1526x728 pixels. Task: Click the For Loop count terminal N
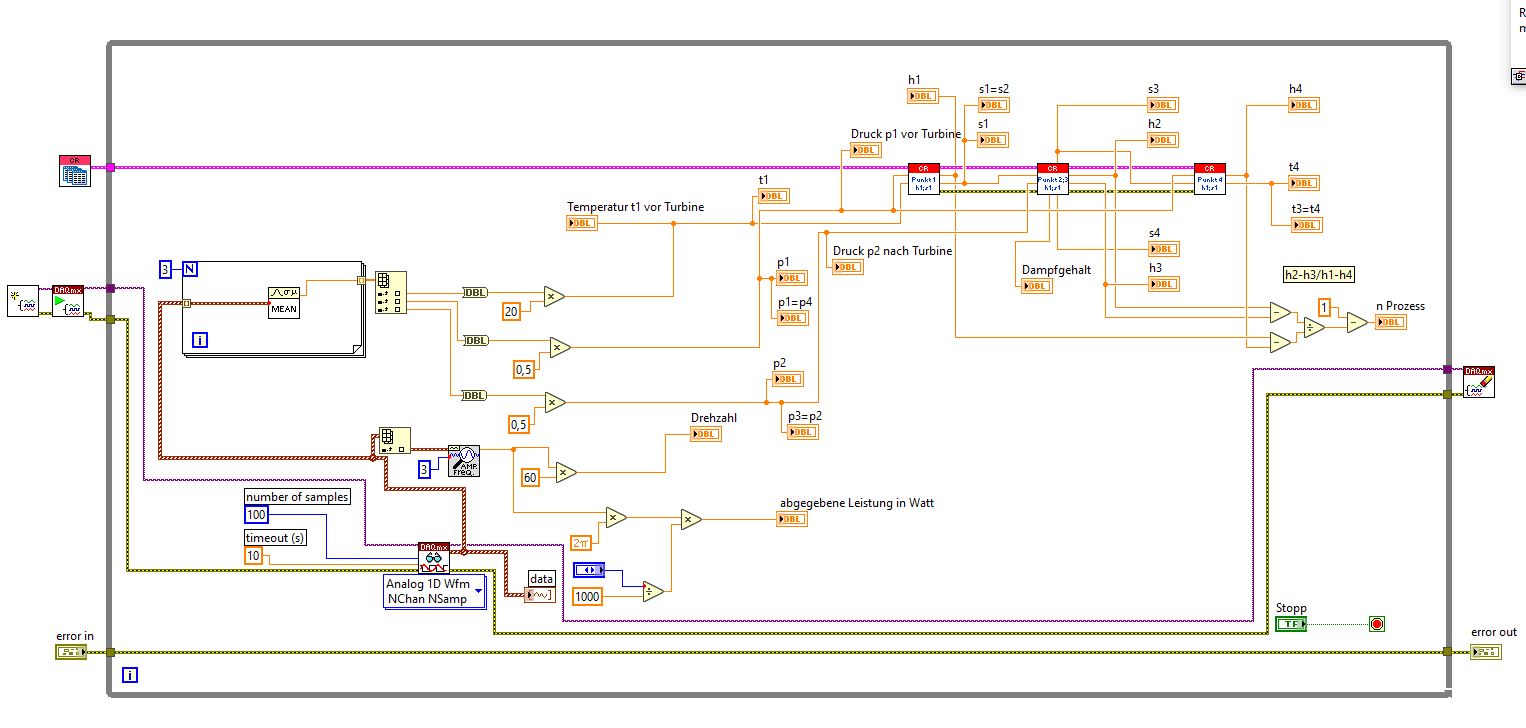pos(189,268)
